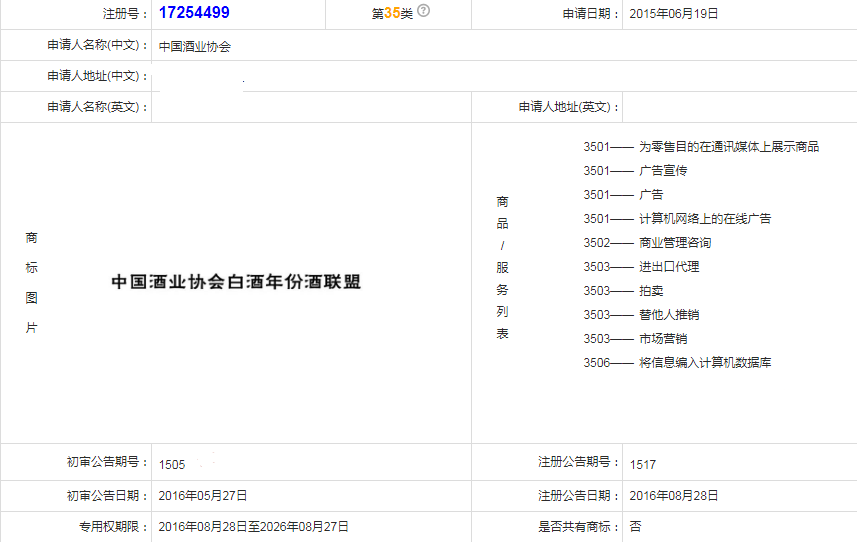Image resolution: width=857 pixels, height=542 pixels.
Task: Select exclusive rights period 2016年08月28日至2026年08月27日
Action: 253,527
